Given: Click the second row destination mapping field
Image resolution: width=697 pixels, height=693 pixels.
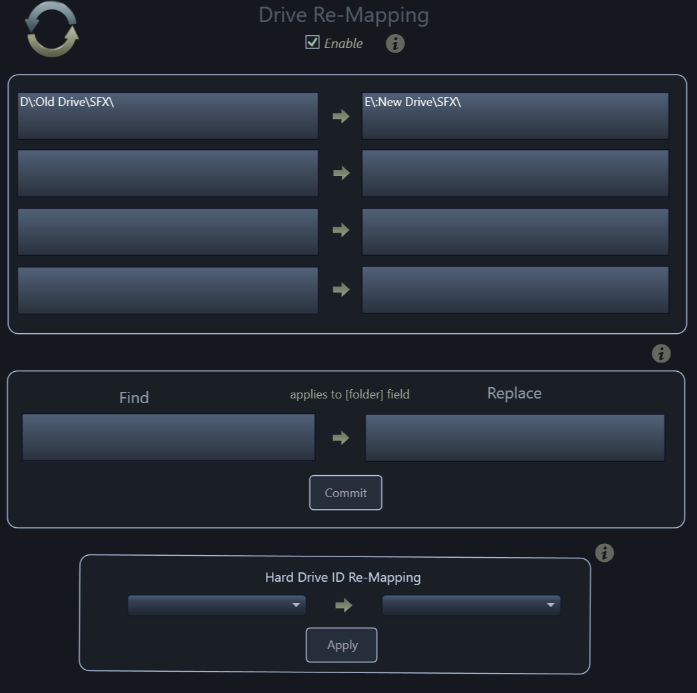Looking at the screenshot, I should click(x=515, y=173).
